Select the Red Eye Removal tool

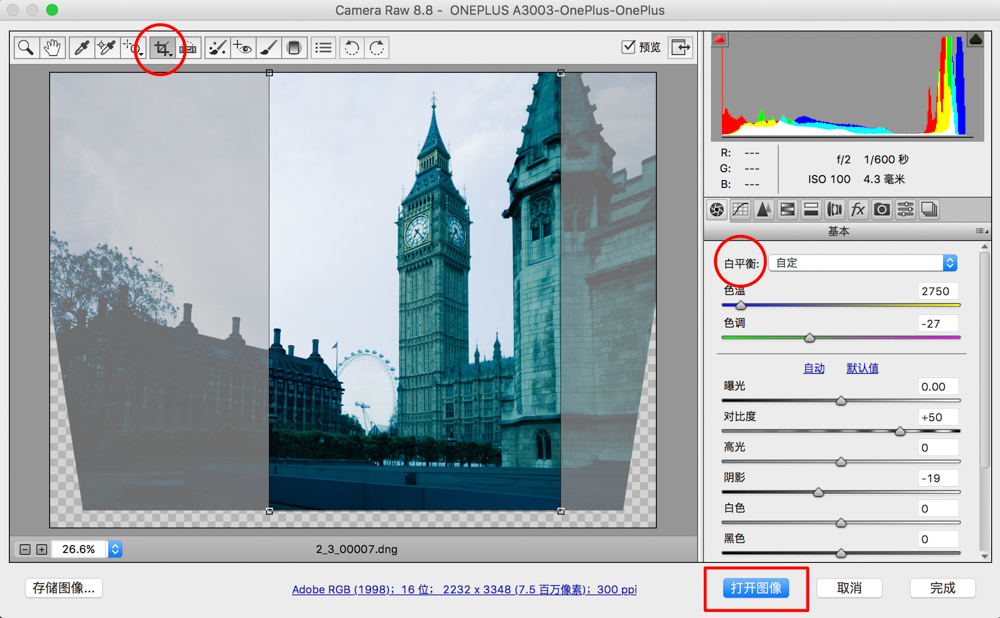pos(242,48)
